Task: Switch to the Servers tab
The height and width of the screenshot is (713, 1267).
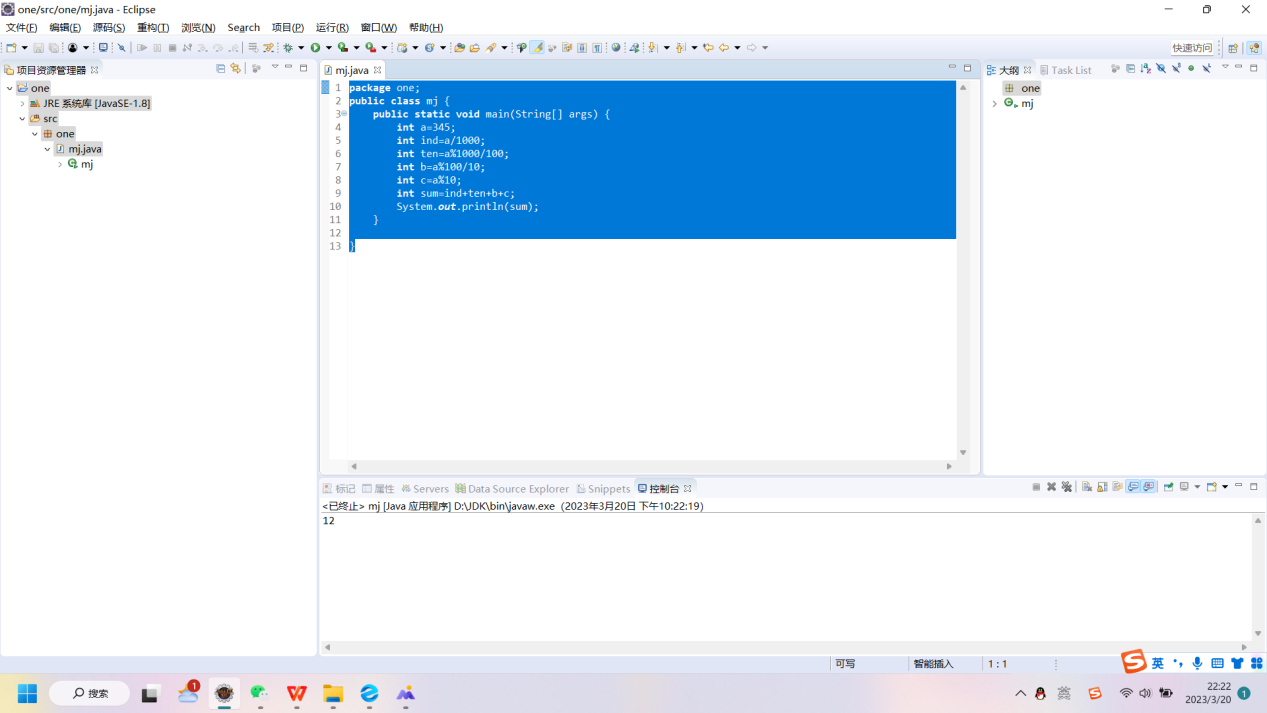Action: pos(425,489)
